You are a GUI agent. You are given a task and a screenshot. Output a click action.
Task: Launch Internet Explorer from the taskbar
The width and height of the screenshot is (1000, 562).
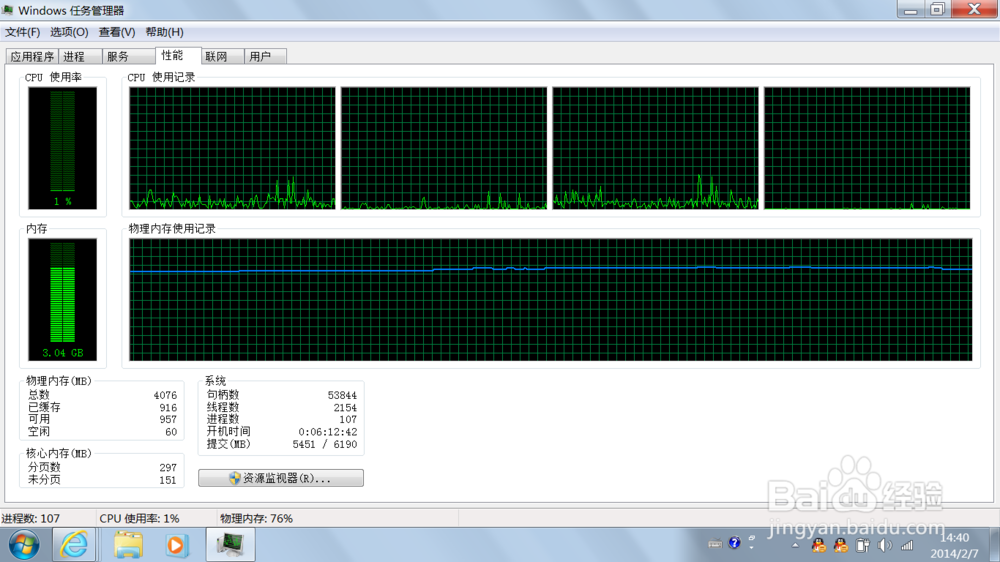coord(74,545)
